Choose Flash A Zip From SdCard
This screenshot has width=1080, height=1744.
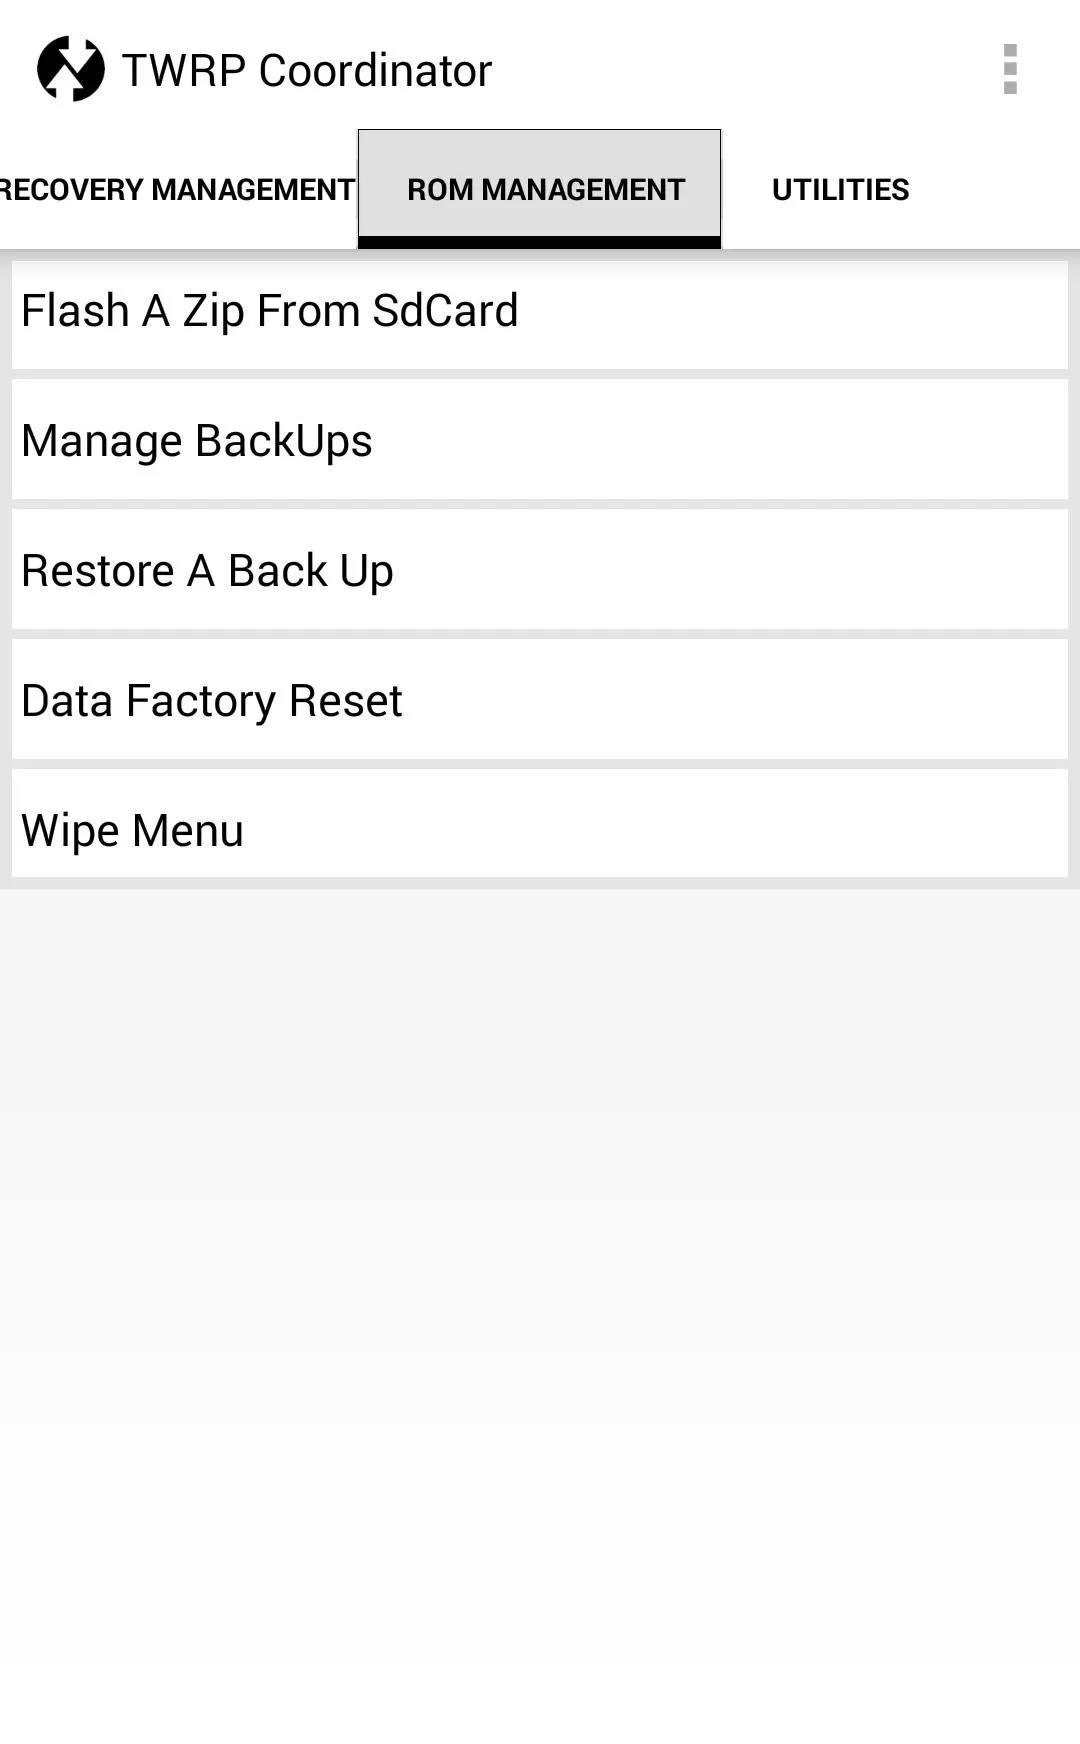click(x=540, y=311)
